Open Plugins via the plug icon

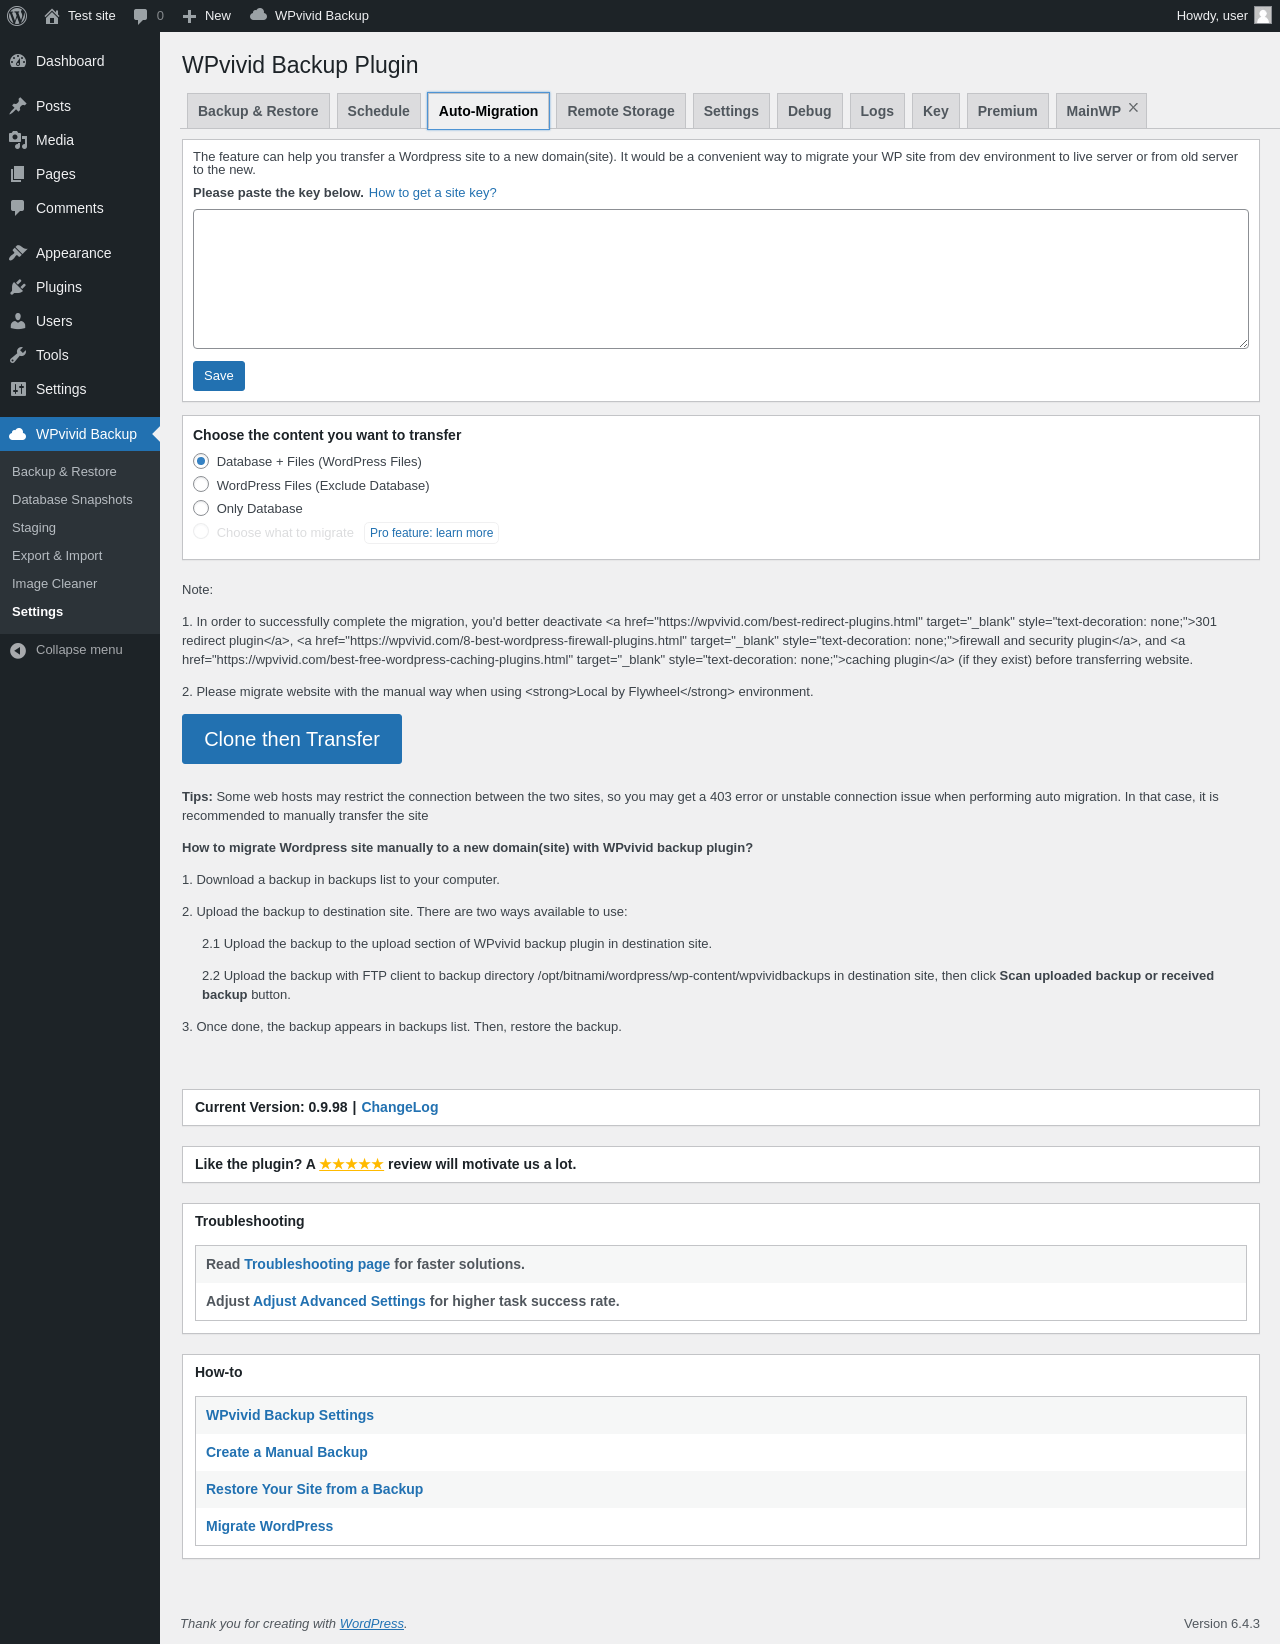click(x=18, y=287)
